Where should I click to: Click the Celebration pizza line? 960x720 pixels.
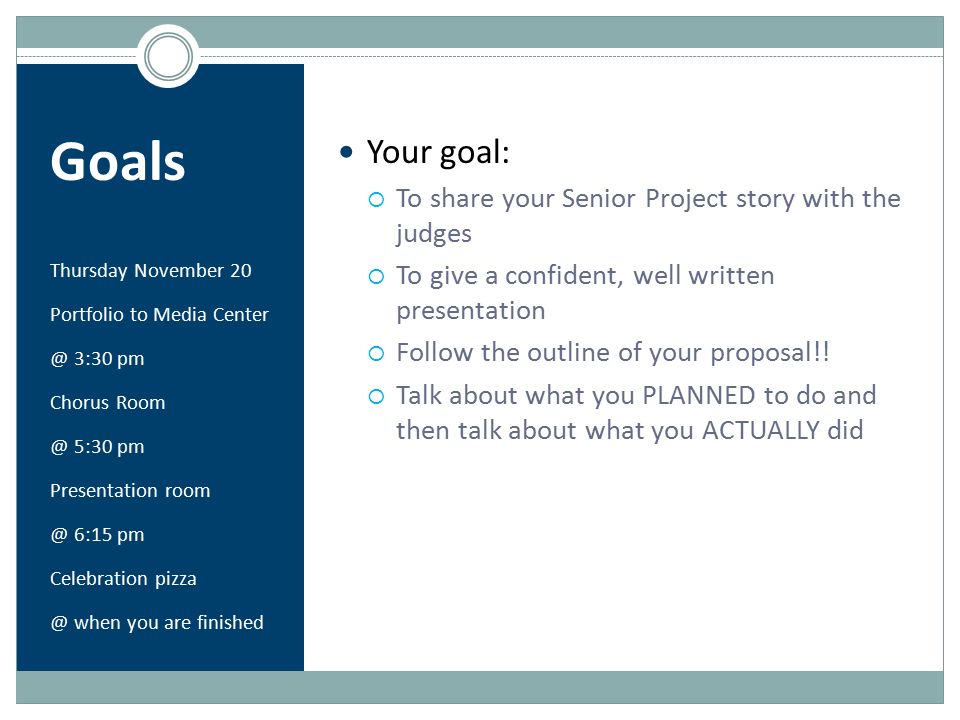coord(123,579)
